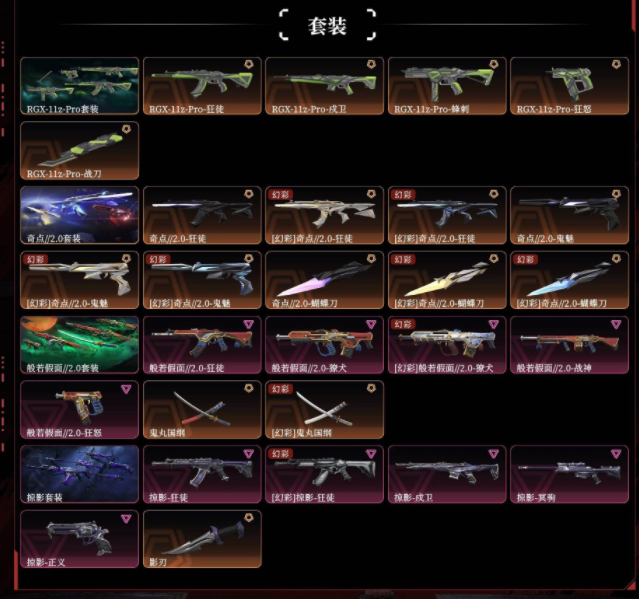Select the RGX-11z-Pro-狂徒 rifle skin card
639x599 pixels.
(x=202, y=86)
